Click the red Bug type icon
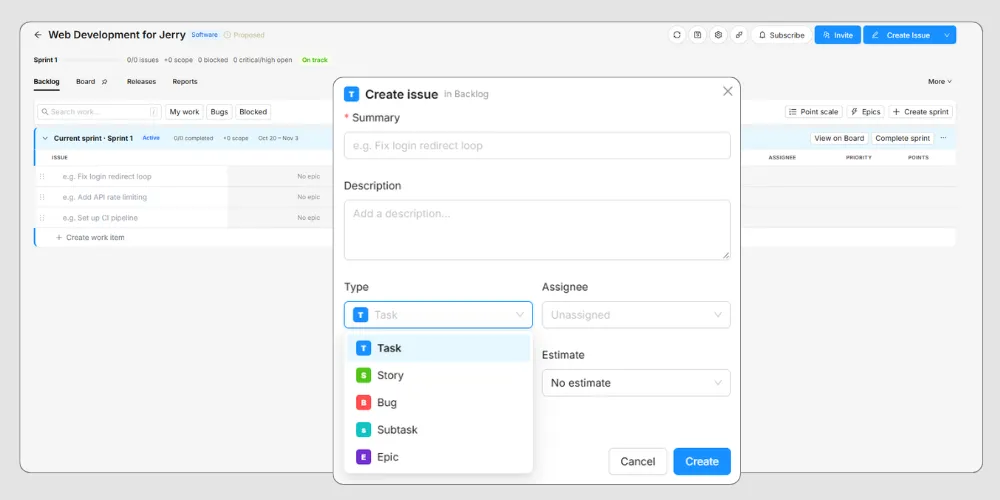 (364, 402)
